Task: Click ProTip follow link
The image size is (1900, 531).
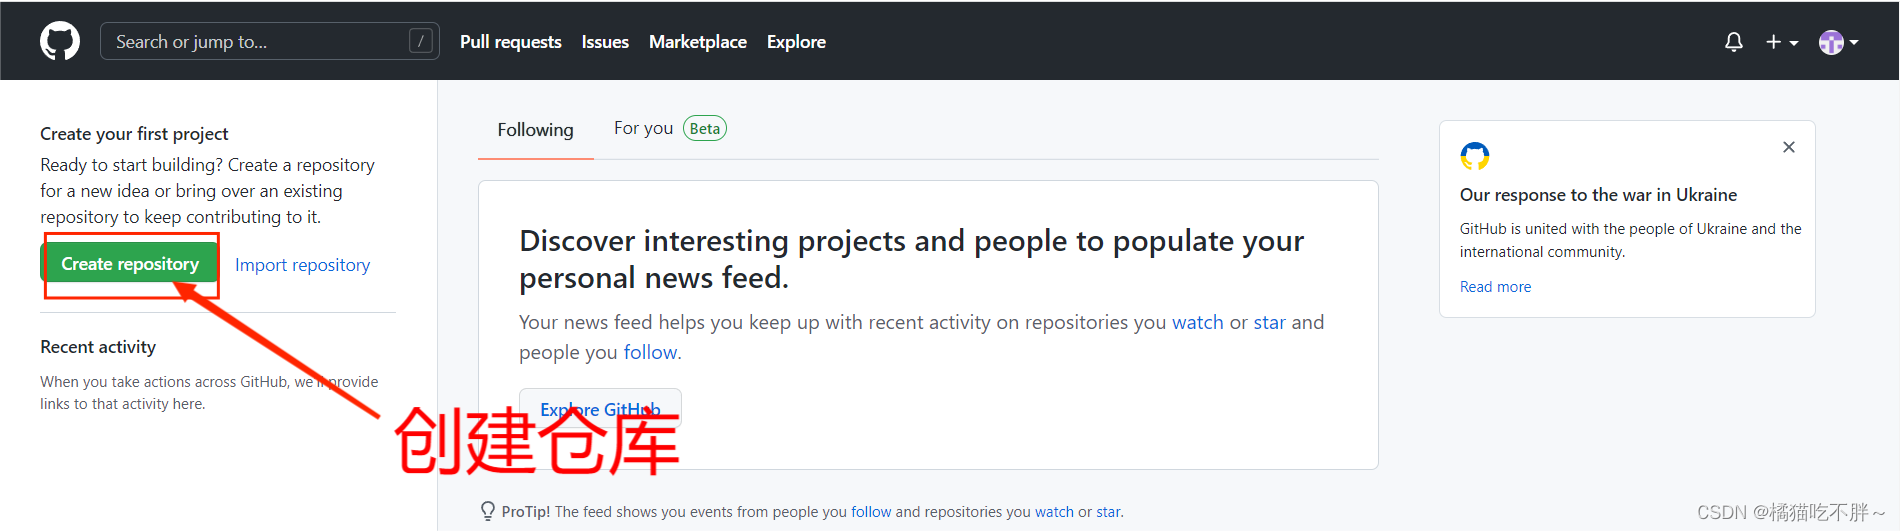Action: [x=871, y=512]
